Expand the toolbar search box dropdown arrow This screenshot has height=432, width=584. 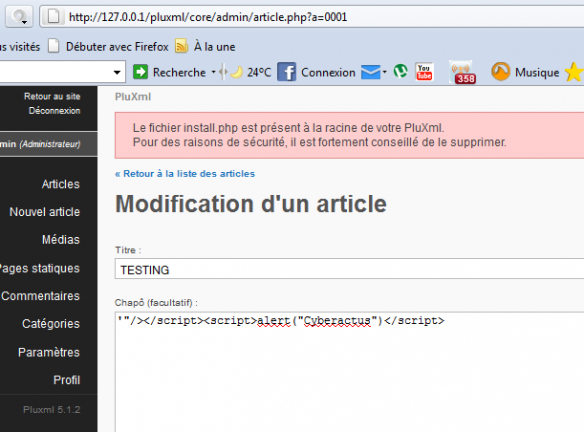tap(117, 72)
